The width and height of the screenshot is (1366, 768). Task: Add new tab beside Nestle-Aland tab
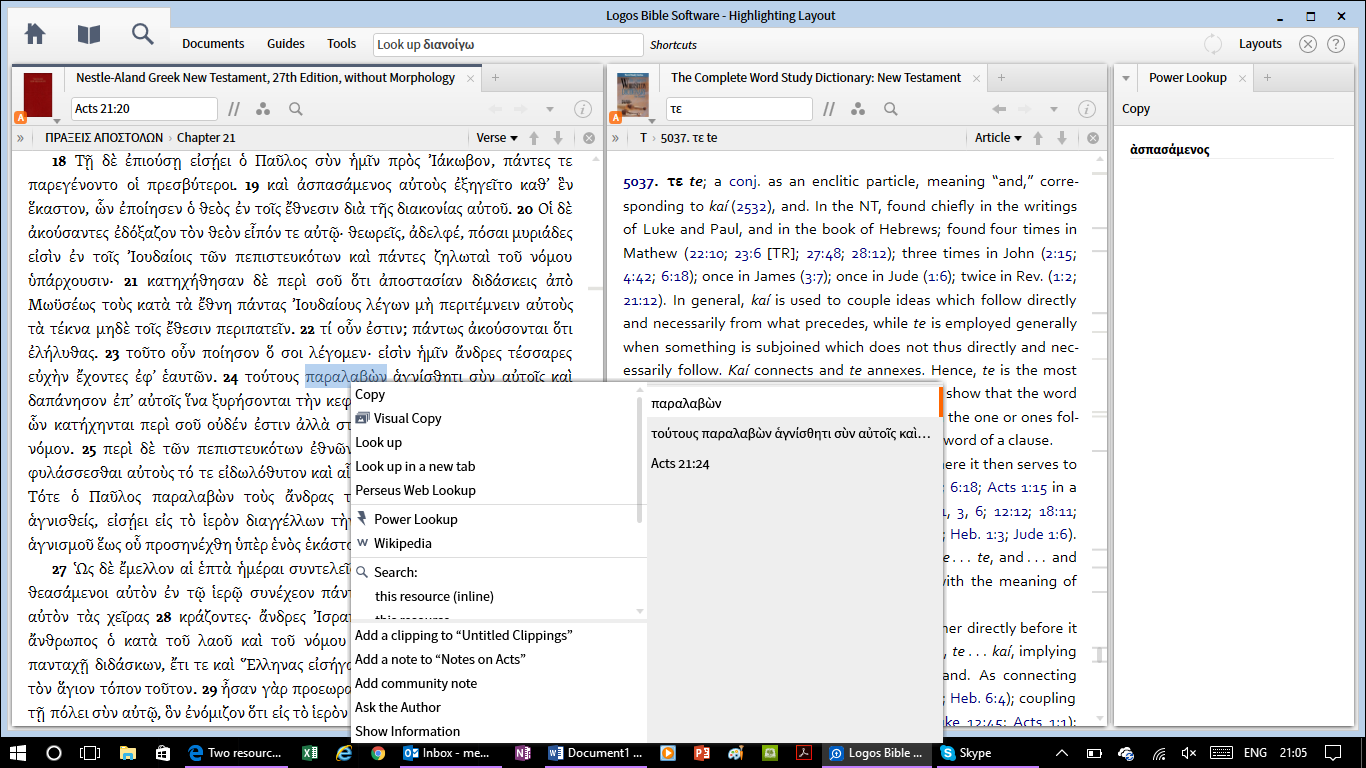coord(495,78)
